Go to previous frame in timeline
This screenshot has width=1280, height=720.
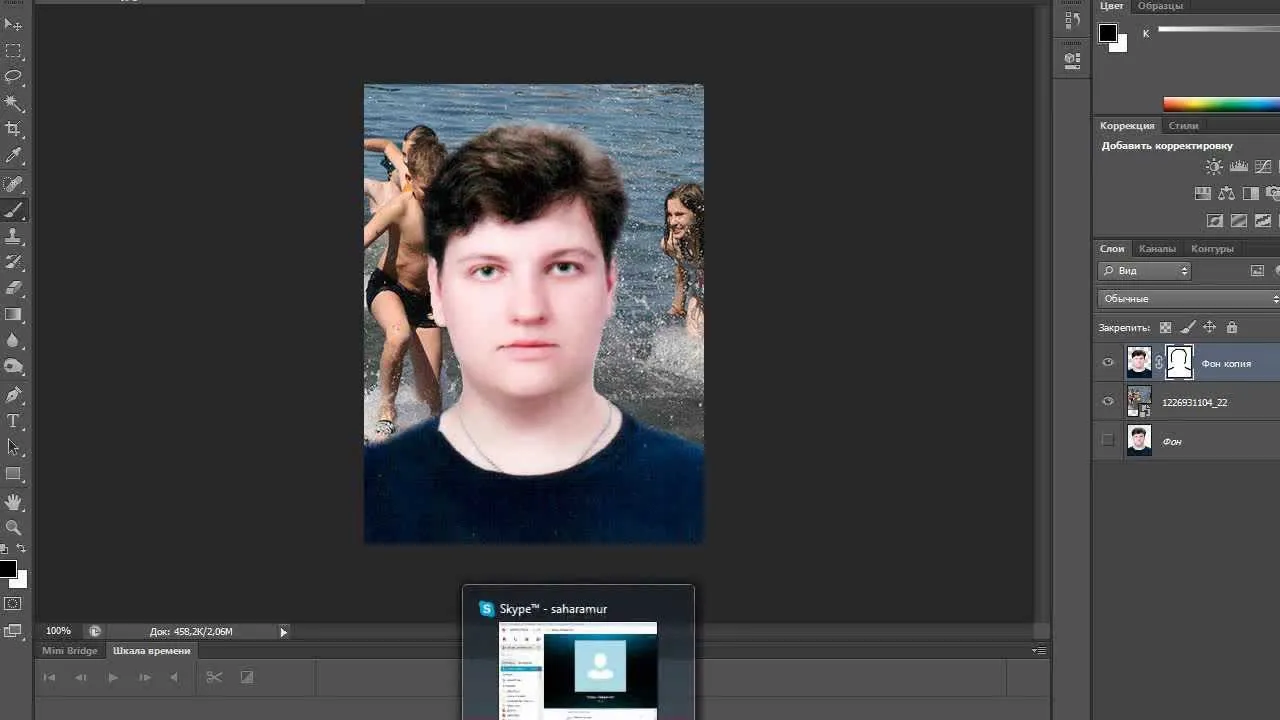click(x=81, y=677)
